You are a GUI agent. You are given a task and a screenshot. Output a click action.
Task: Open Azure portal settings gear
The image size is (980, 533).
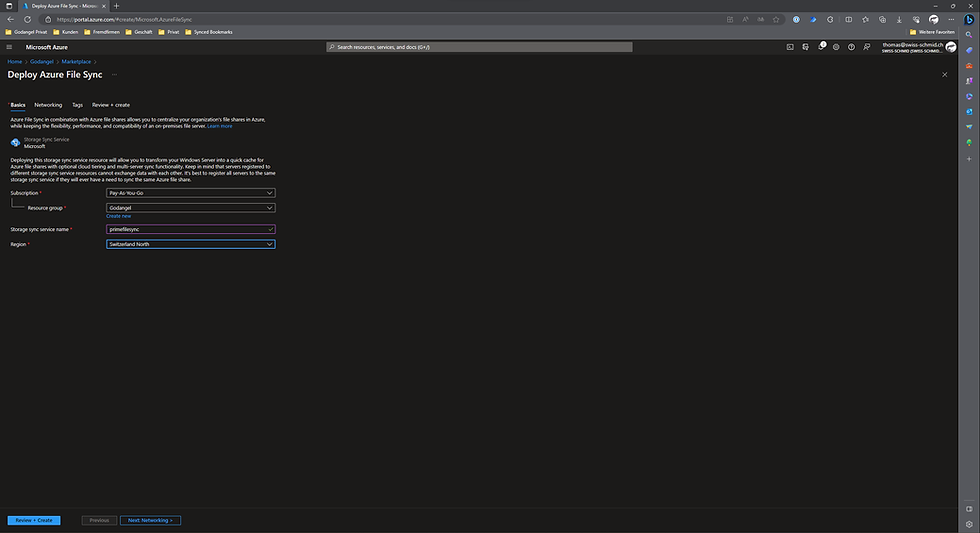(x=836, y=47)
